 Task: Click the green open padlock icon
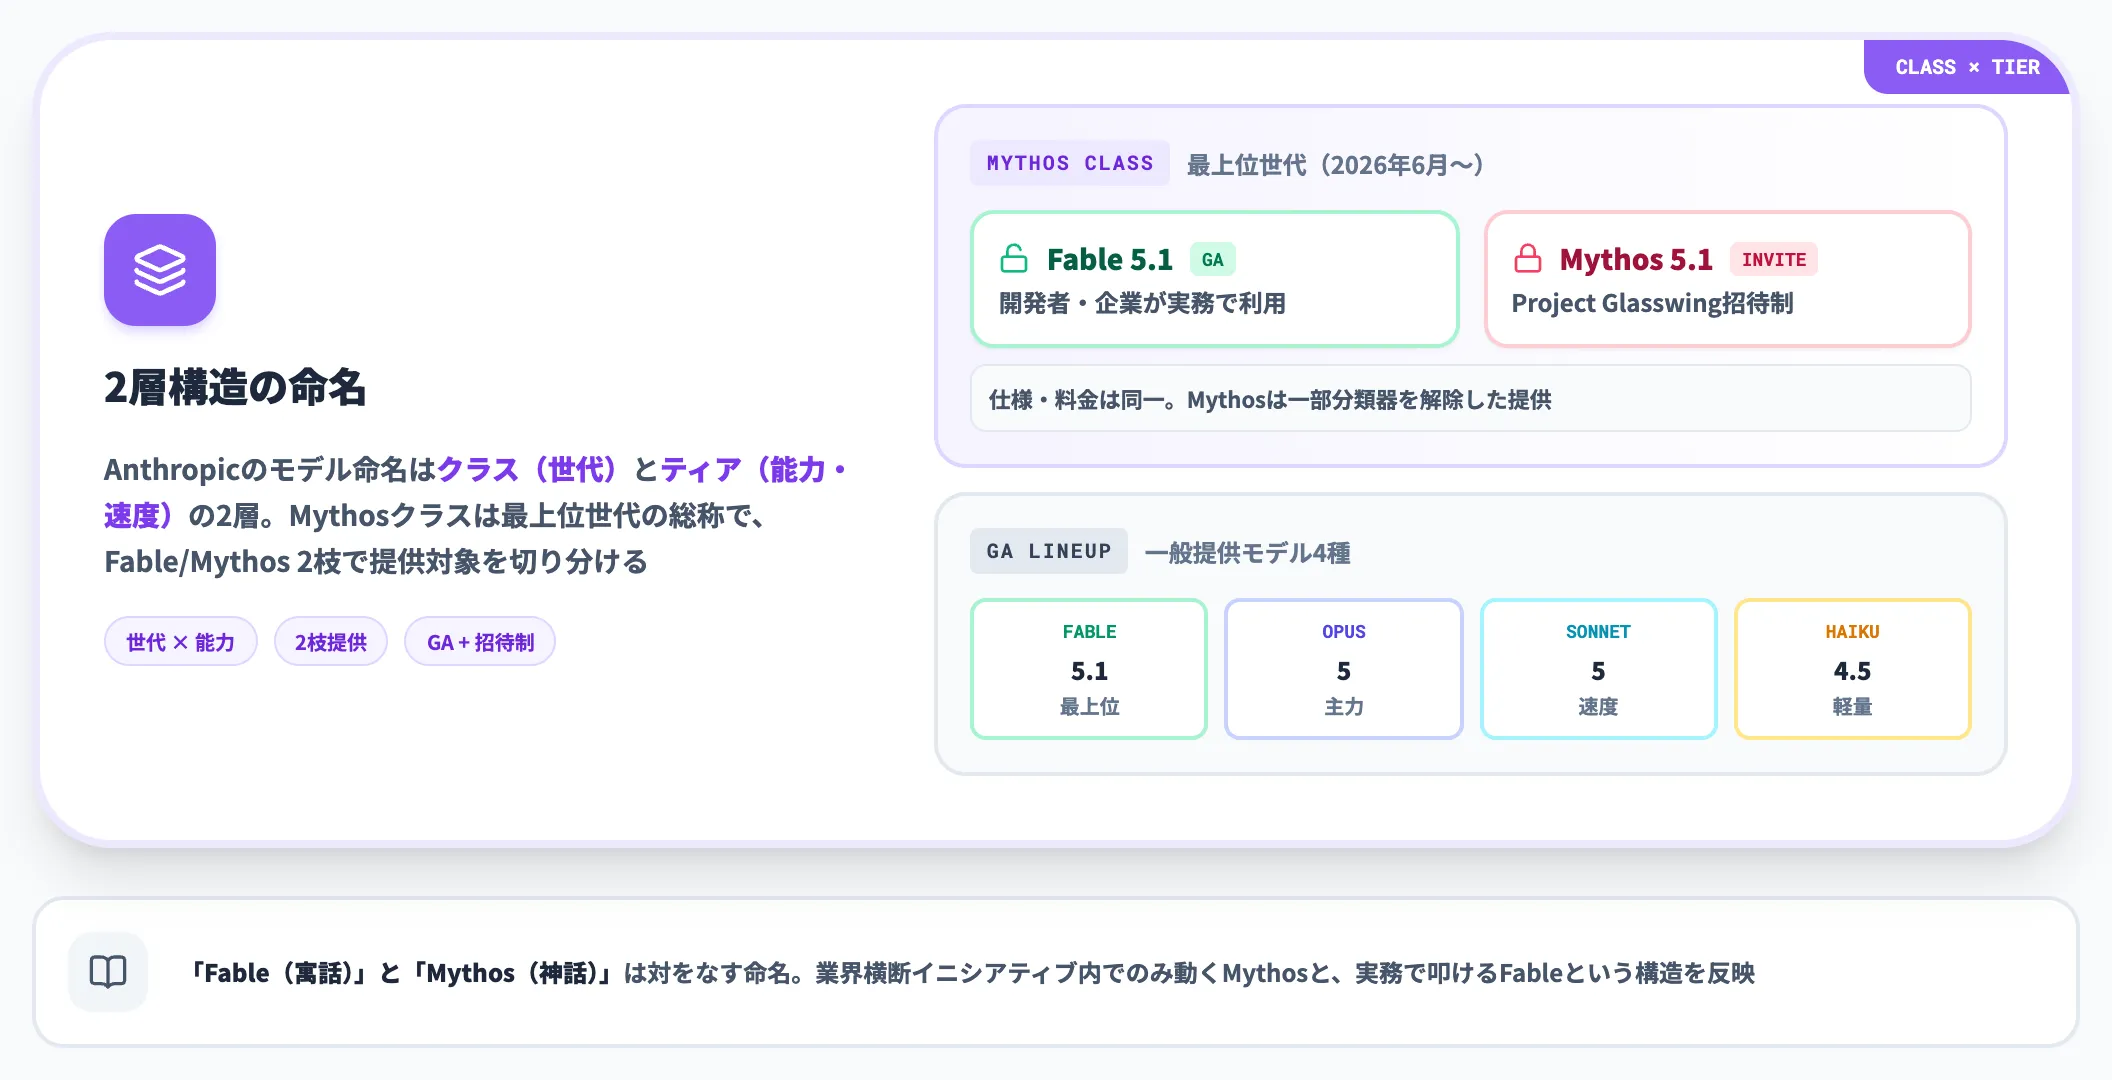(x=1014, y=259)
